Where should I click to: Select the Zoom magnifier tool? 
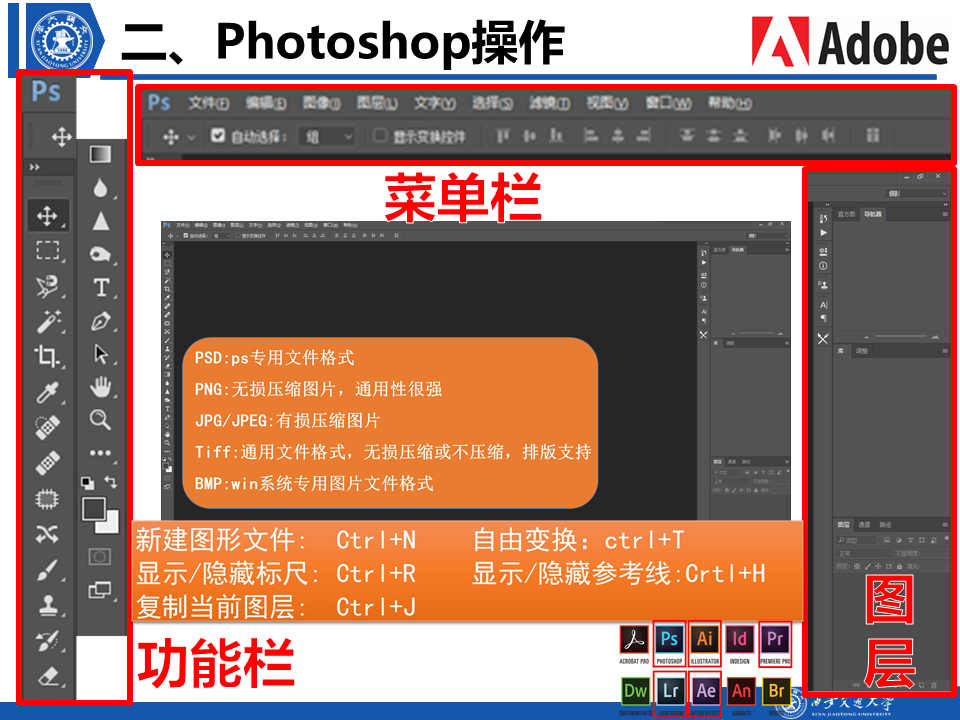(101, 419)
